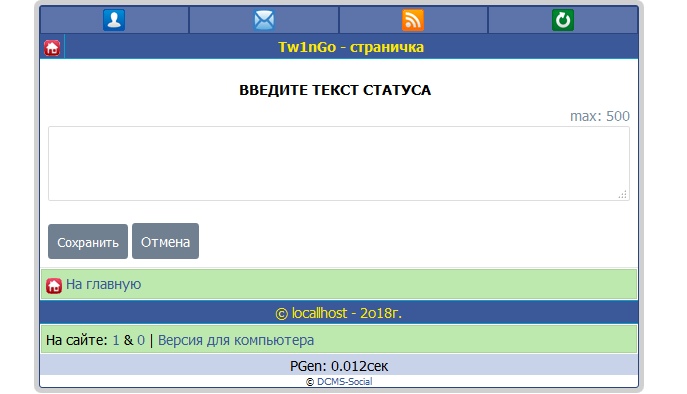Click the home icon beside На главную
Image resolution: width=687 pixels, height=394 pixels.
tap(54, 286)
